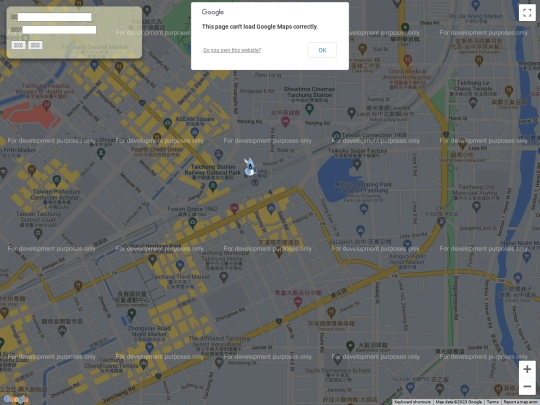Screen dimensions: 540x405
Task: Click the Map data ©2023 Google text
Action: pyautogui.click(x=458, y=402)
